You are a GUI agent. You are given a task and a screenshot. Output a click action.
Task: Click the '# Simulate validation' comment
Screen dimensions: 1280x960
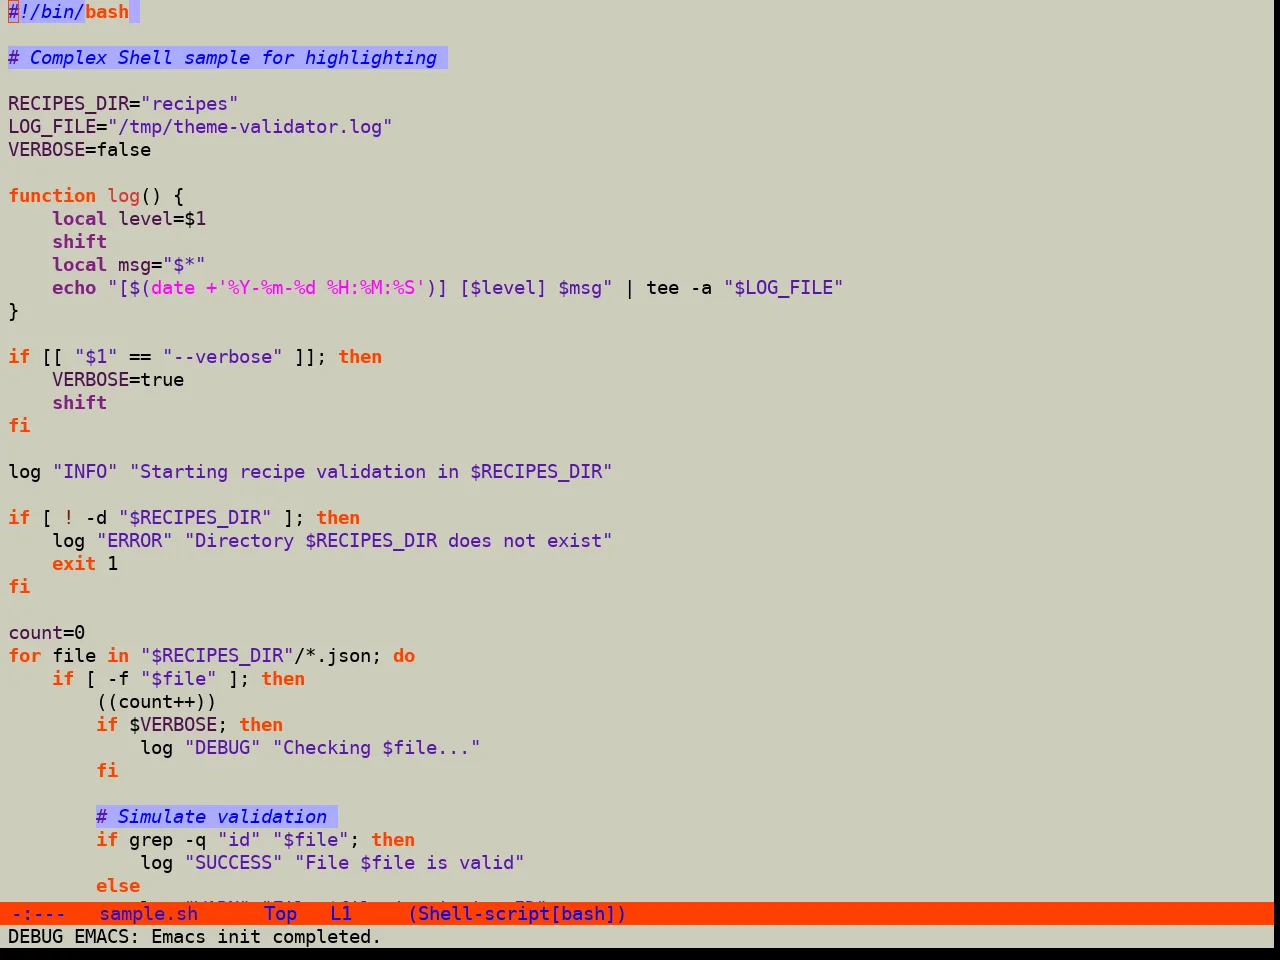point(212,817)
